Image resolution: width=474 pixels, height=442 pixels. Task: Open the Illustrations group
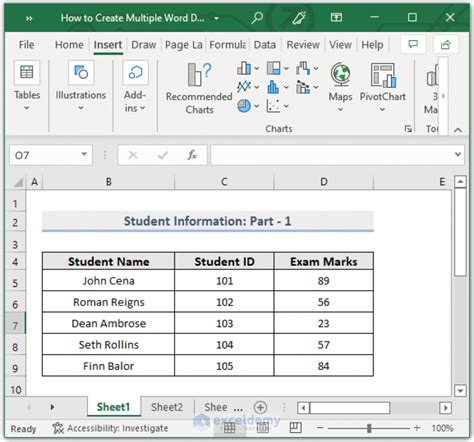(81, 85)
